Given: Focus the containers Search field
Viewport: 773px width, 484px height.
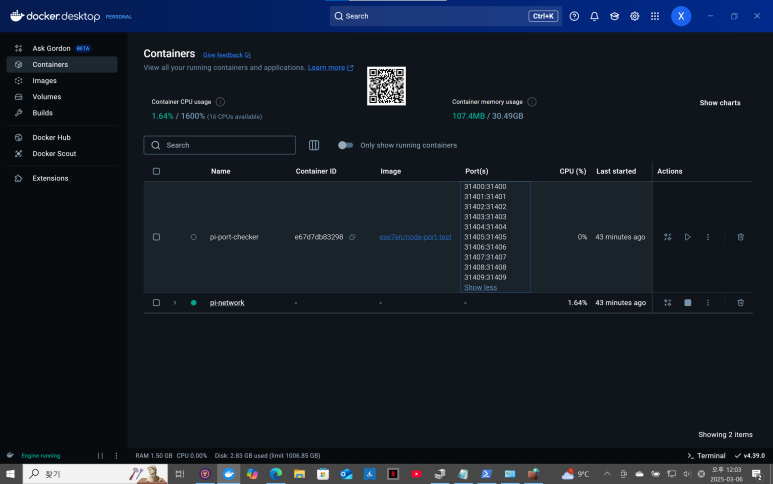Looking at the screenshot, I should [219, 145].
